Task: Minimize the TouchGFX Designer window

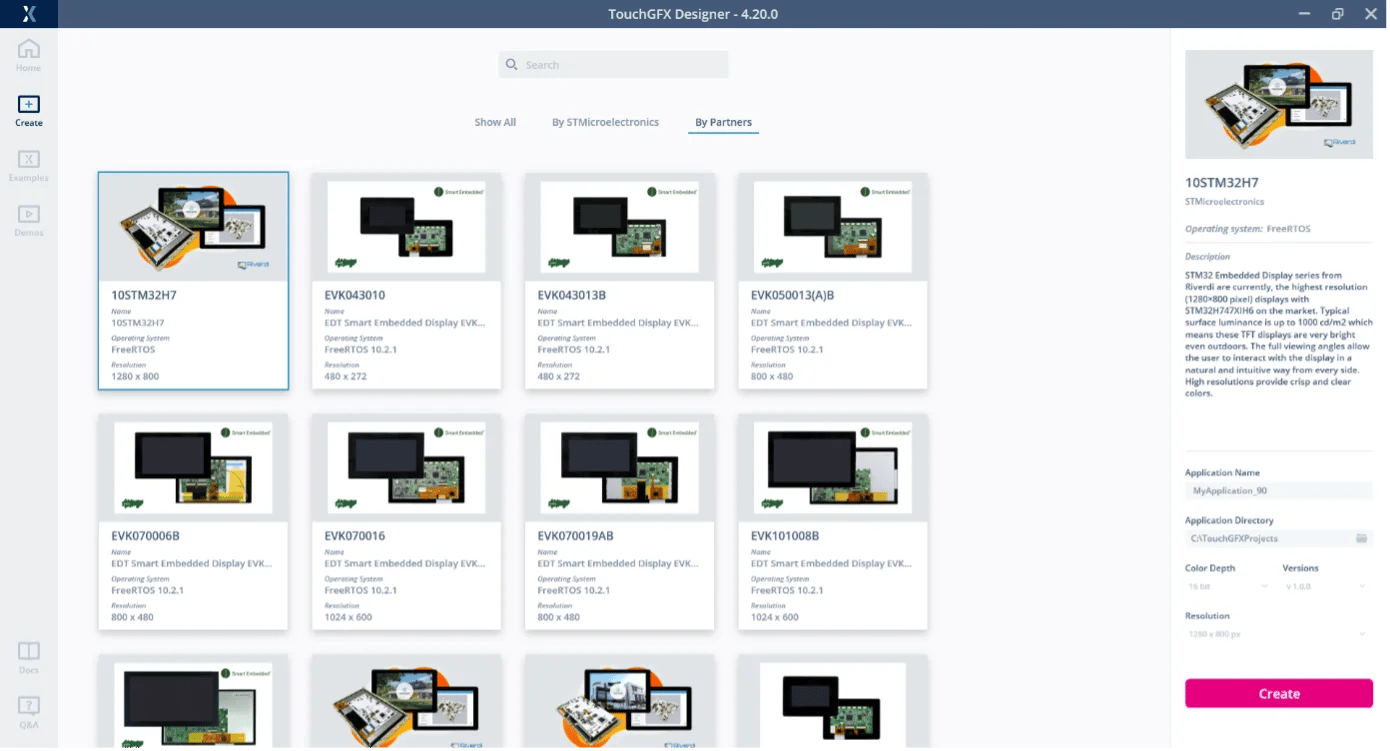Action: coord(1304,14)
